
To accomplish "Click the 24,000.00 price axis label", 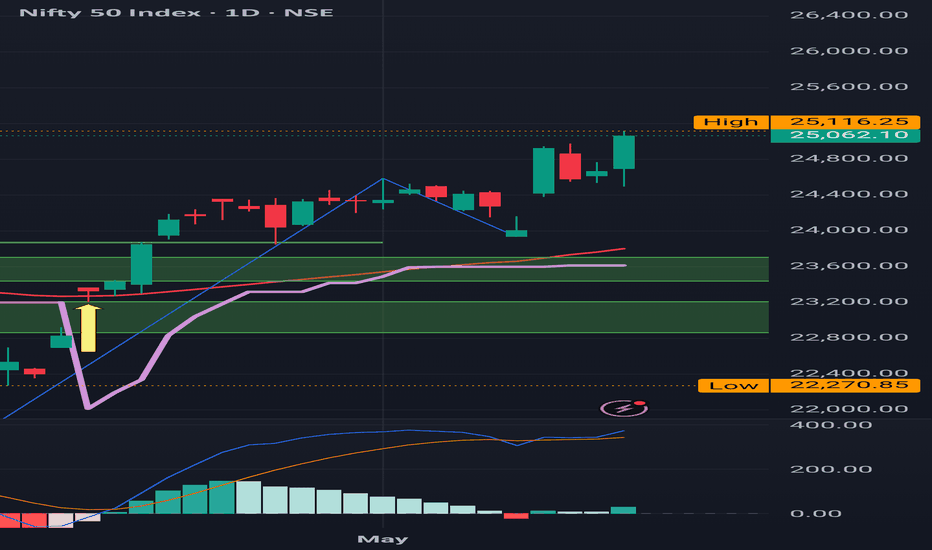I will 849,230.
